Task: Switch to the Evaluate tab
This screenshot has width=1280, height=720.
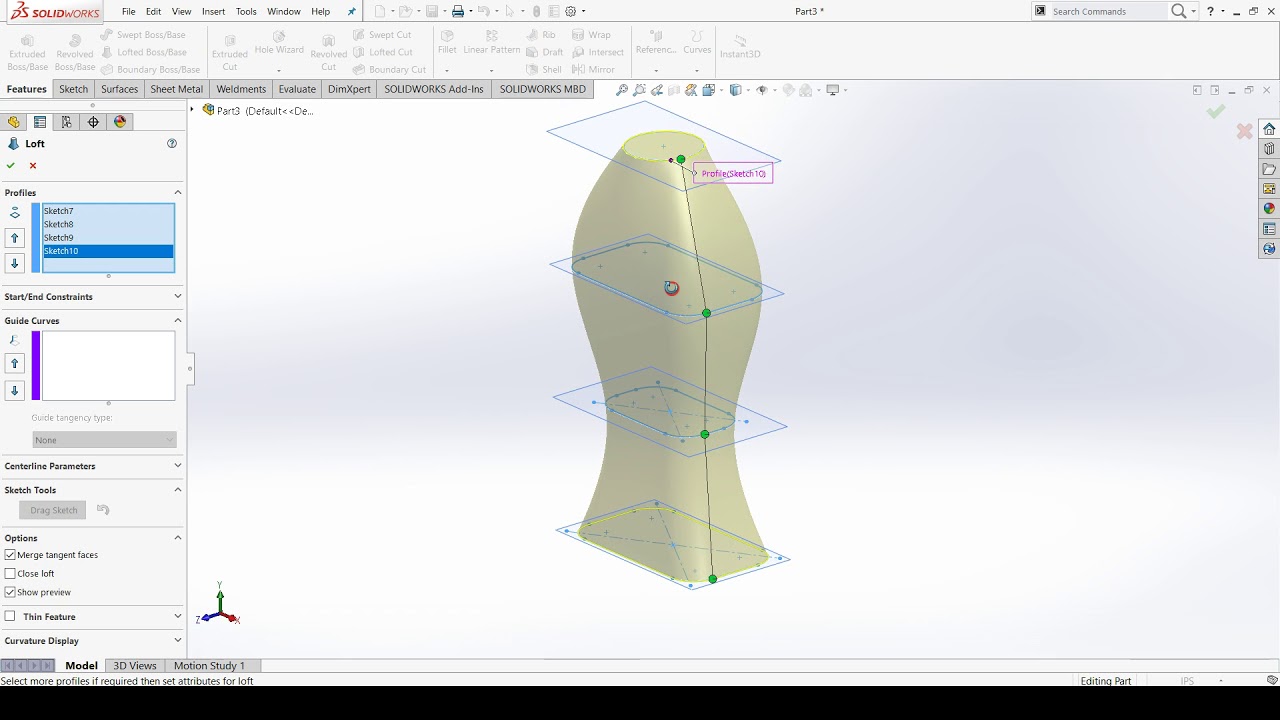Action: click(297, 89)
